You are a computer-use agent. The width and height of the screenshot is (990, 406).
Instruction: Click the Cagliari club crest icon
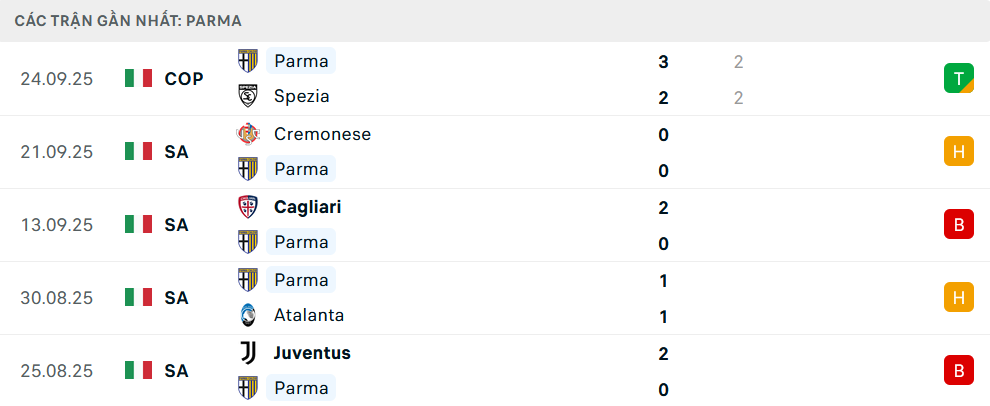click(247, 207)
